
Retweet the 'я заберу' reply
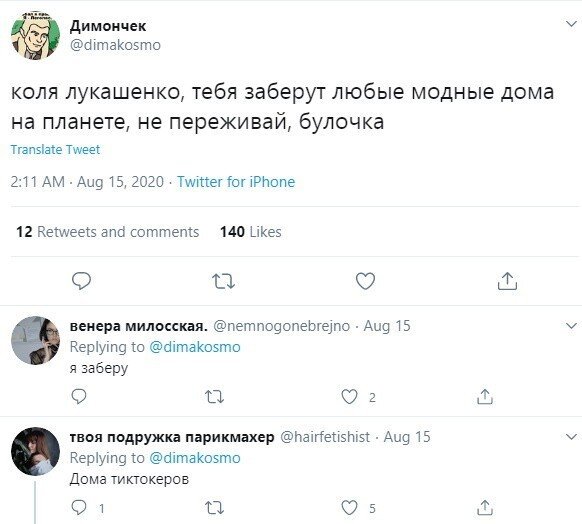215,397
